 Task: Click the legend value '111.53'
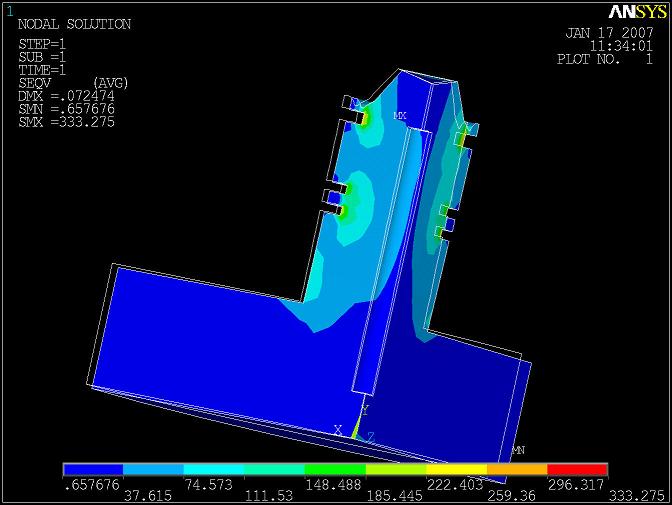click(269, 496)
